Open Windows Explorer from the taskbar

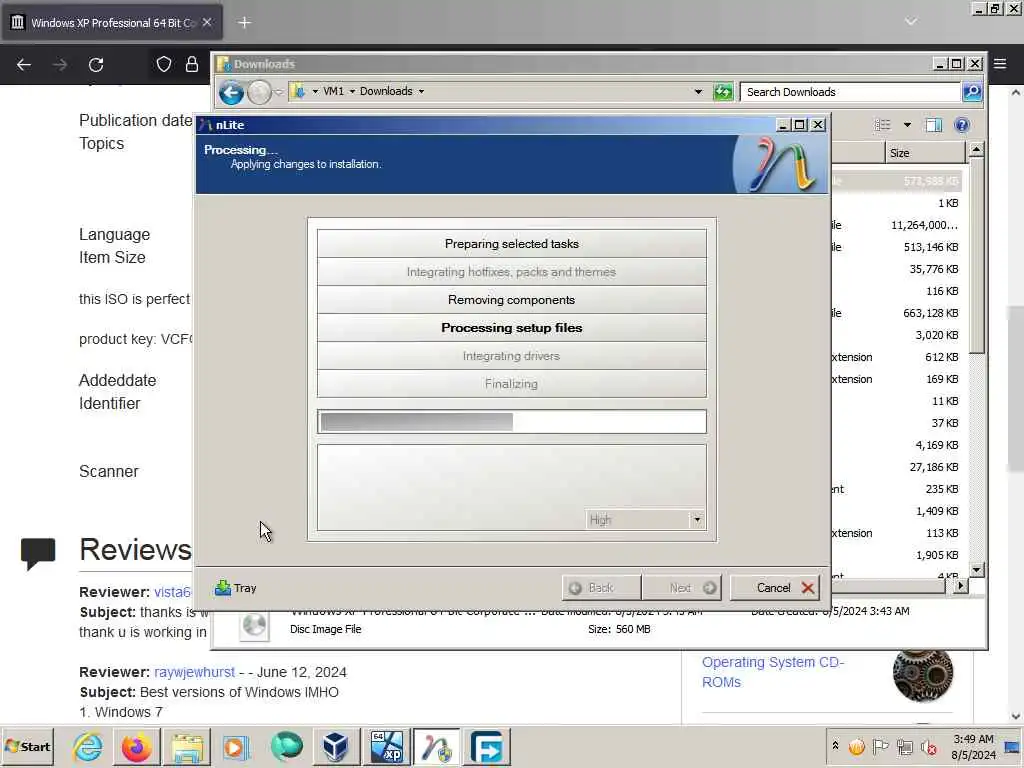(187, 747)
